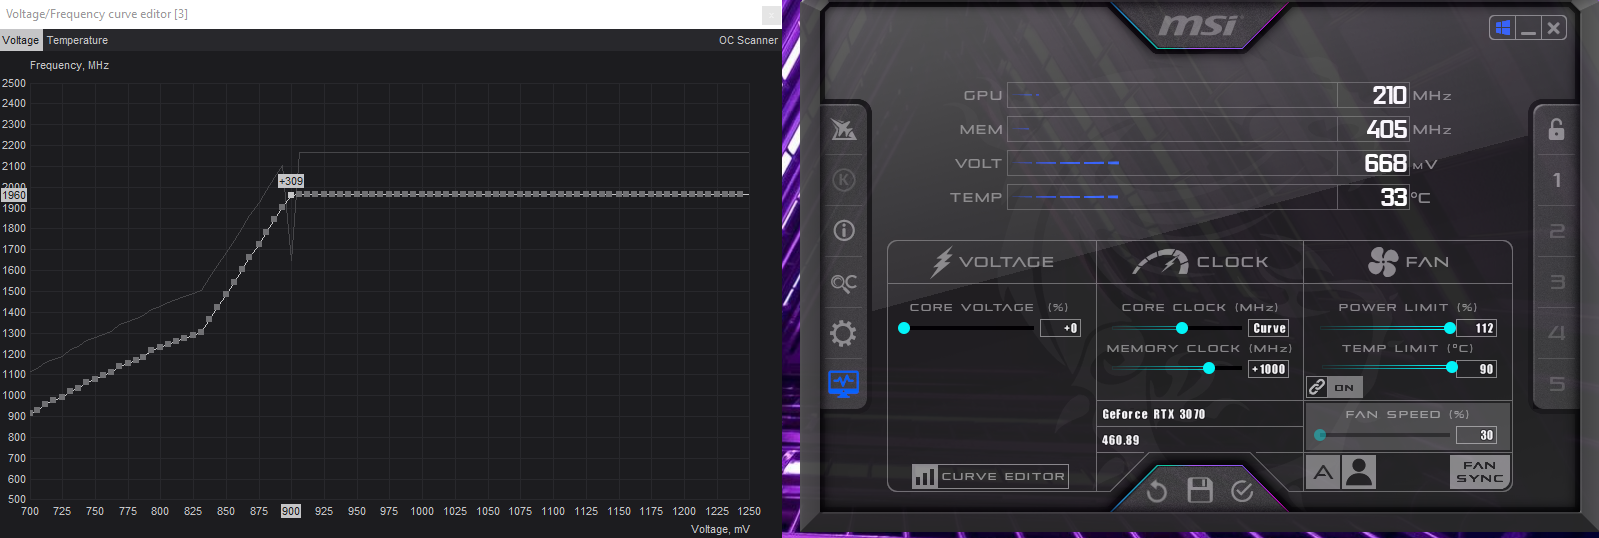The height and width of the screenshot is (538, 1599).
Task: Click the core voltage +0 value field
Action: 1060,328
